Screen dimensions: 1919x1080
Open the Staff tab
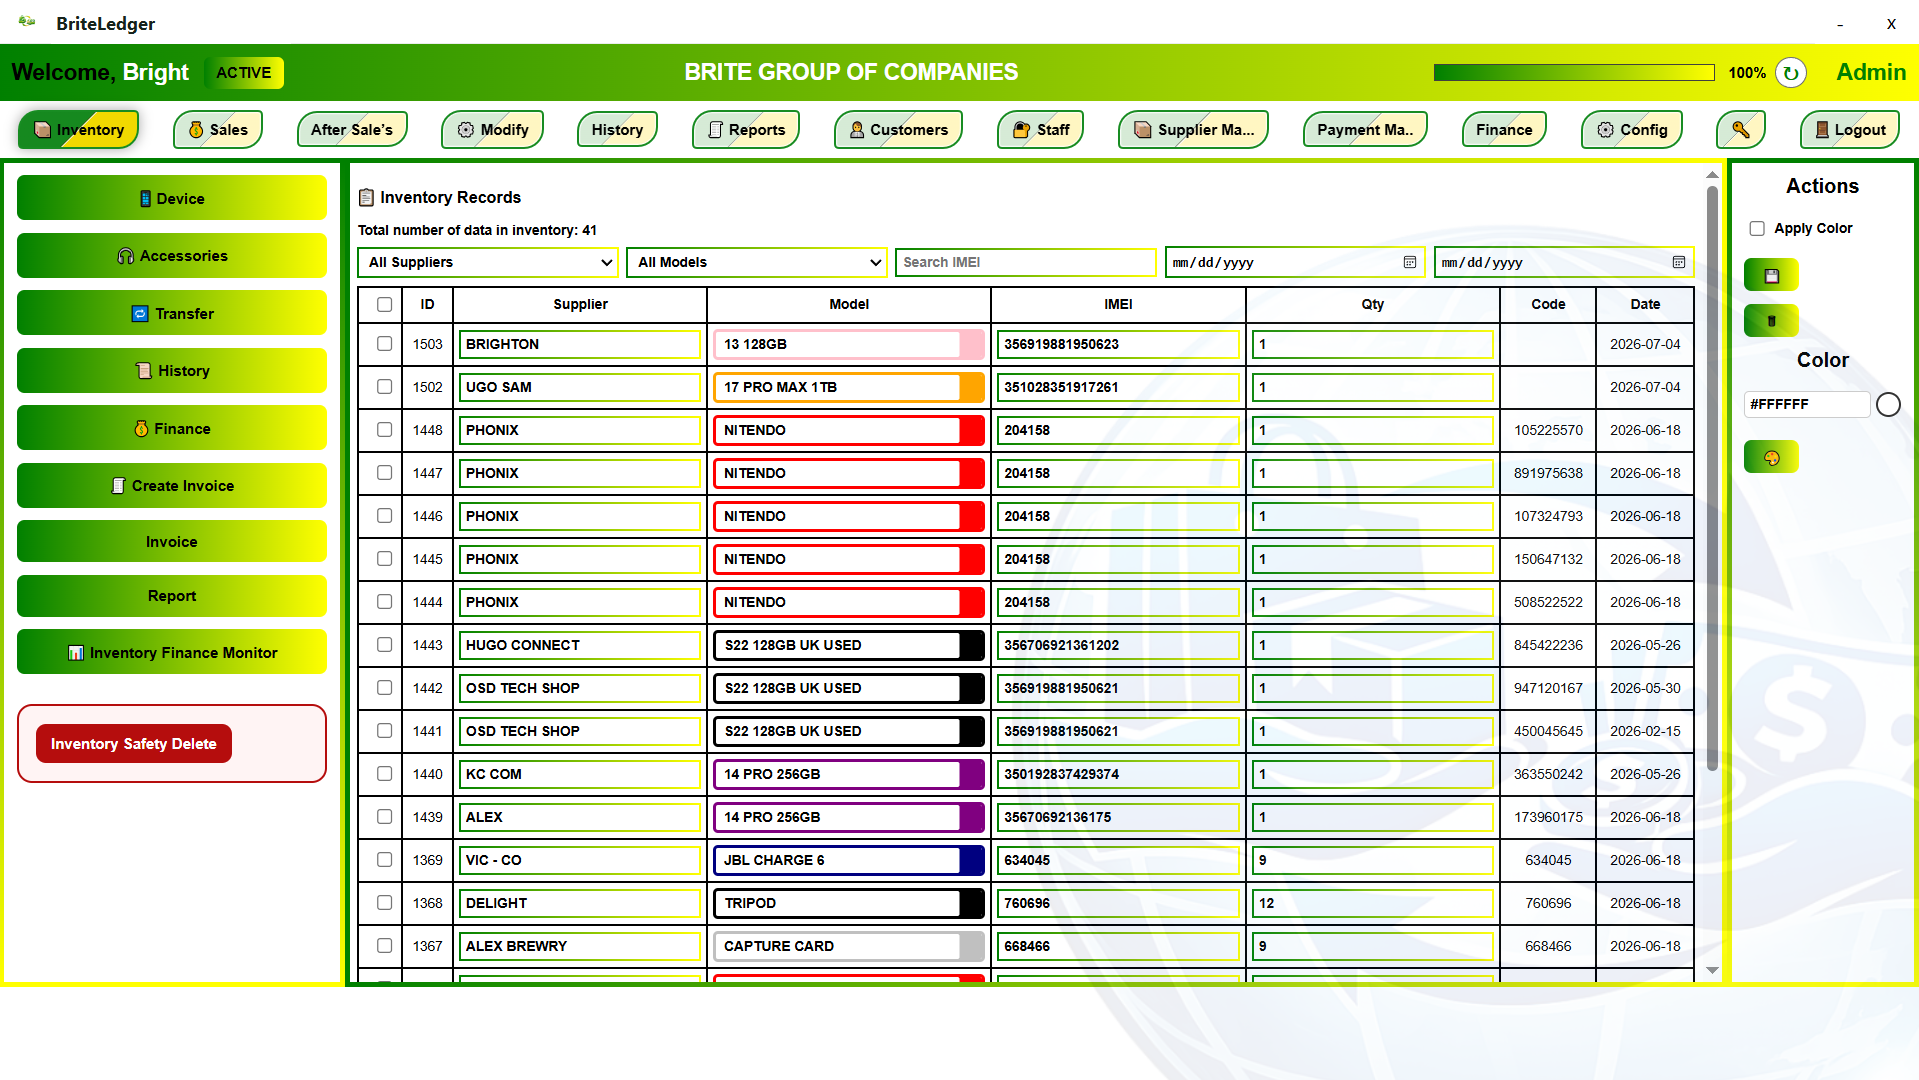(1041, 130)
